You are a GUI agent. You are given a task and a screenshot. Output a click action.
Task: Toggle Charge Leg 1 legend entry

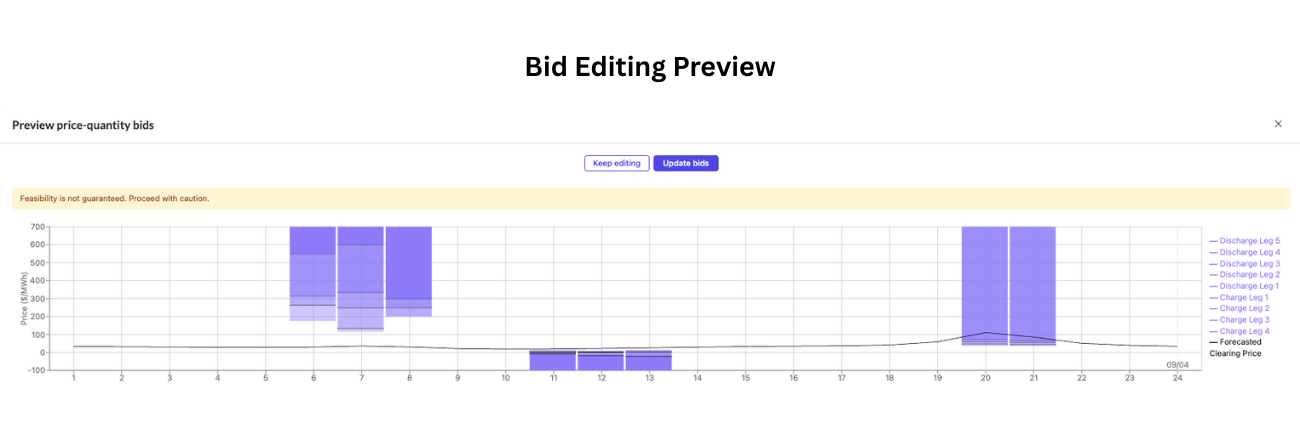[x=1239, y=297]
